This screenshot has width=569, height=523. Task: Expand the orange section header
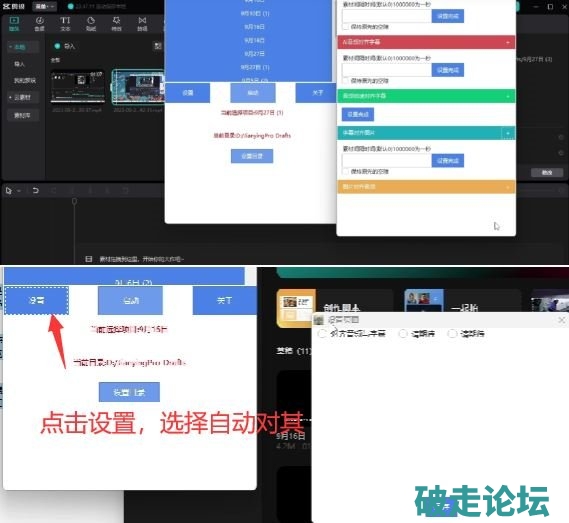click(x=508, y=187)
